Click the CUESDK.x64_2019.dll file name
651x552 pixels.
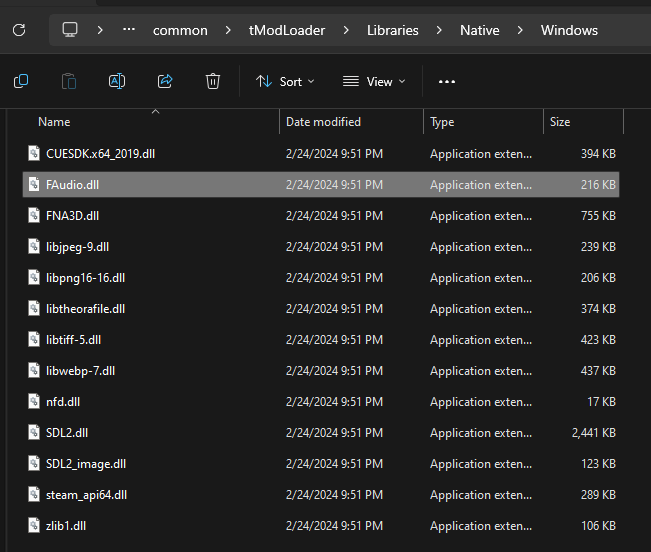[x=100, y=154]
